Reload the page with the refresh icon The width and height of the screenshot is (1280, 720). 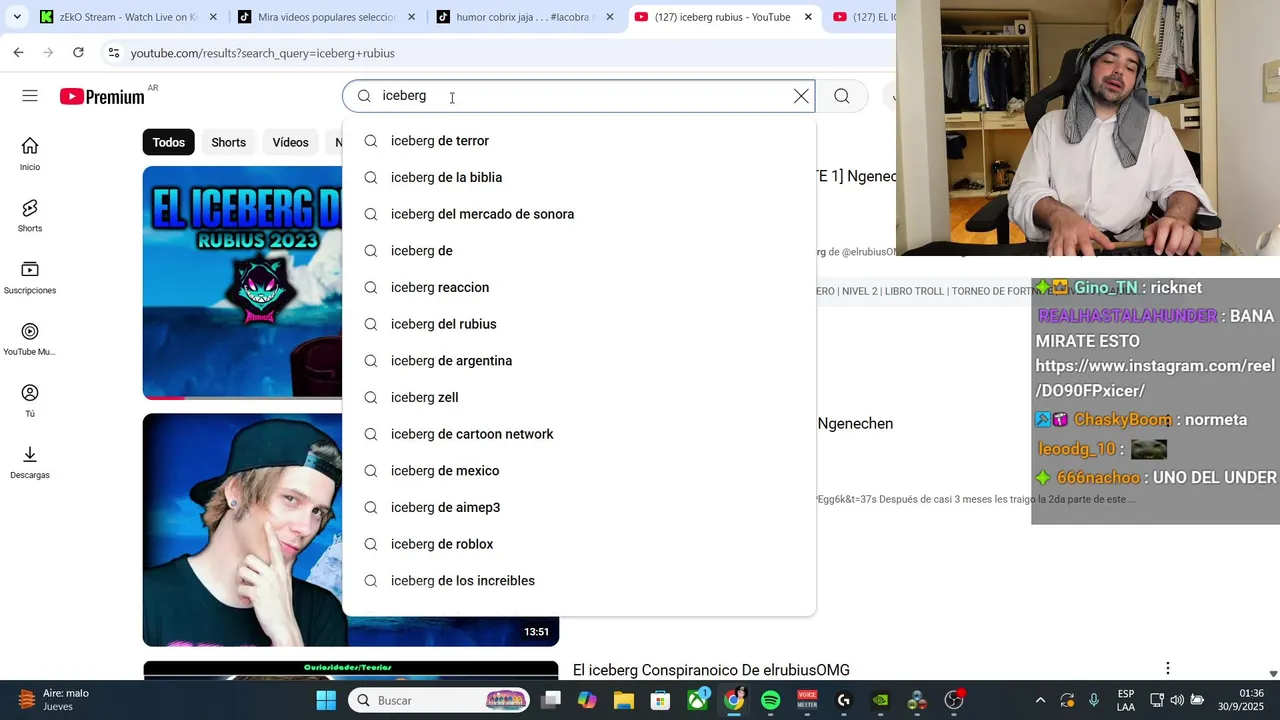78,53
